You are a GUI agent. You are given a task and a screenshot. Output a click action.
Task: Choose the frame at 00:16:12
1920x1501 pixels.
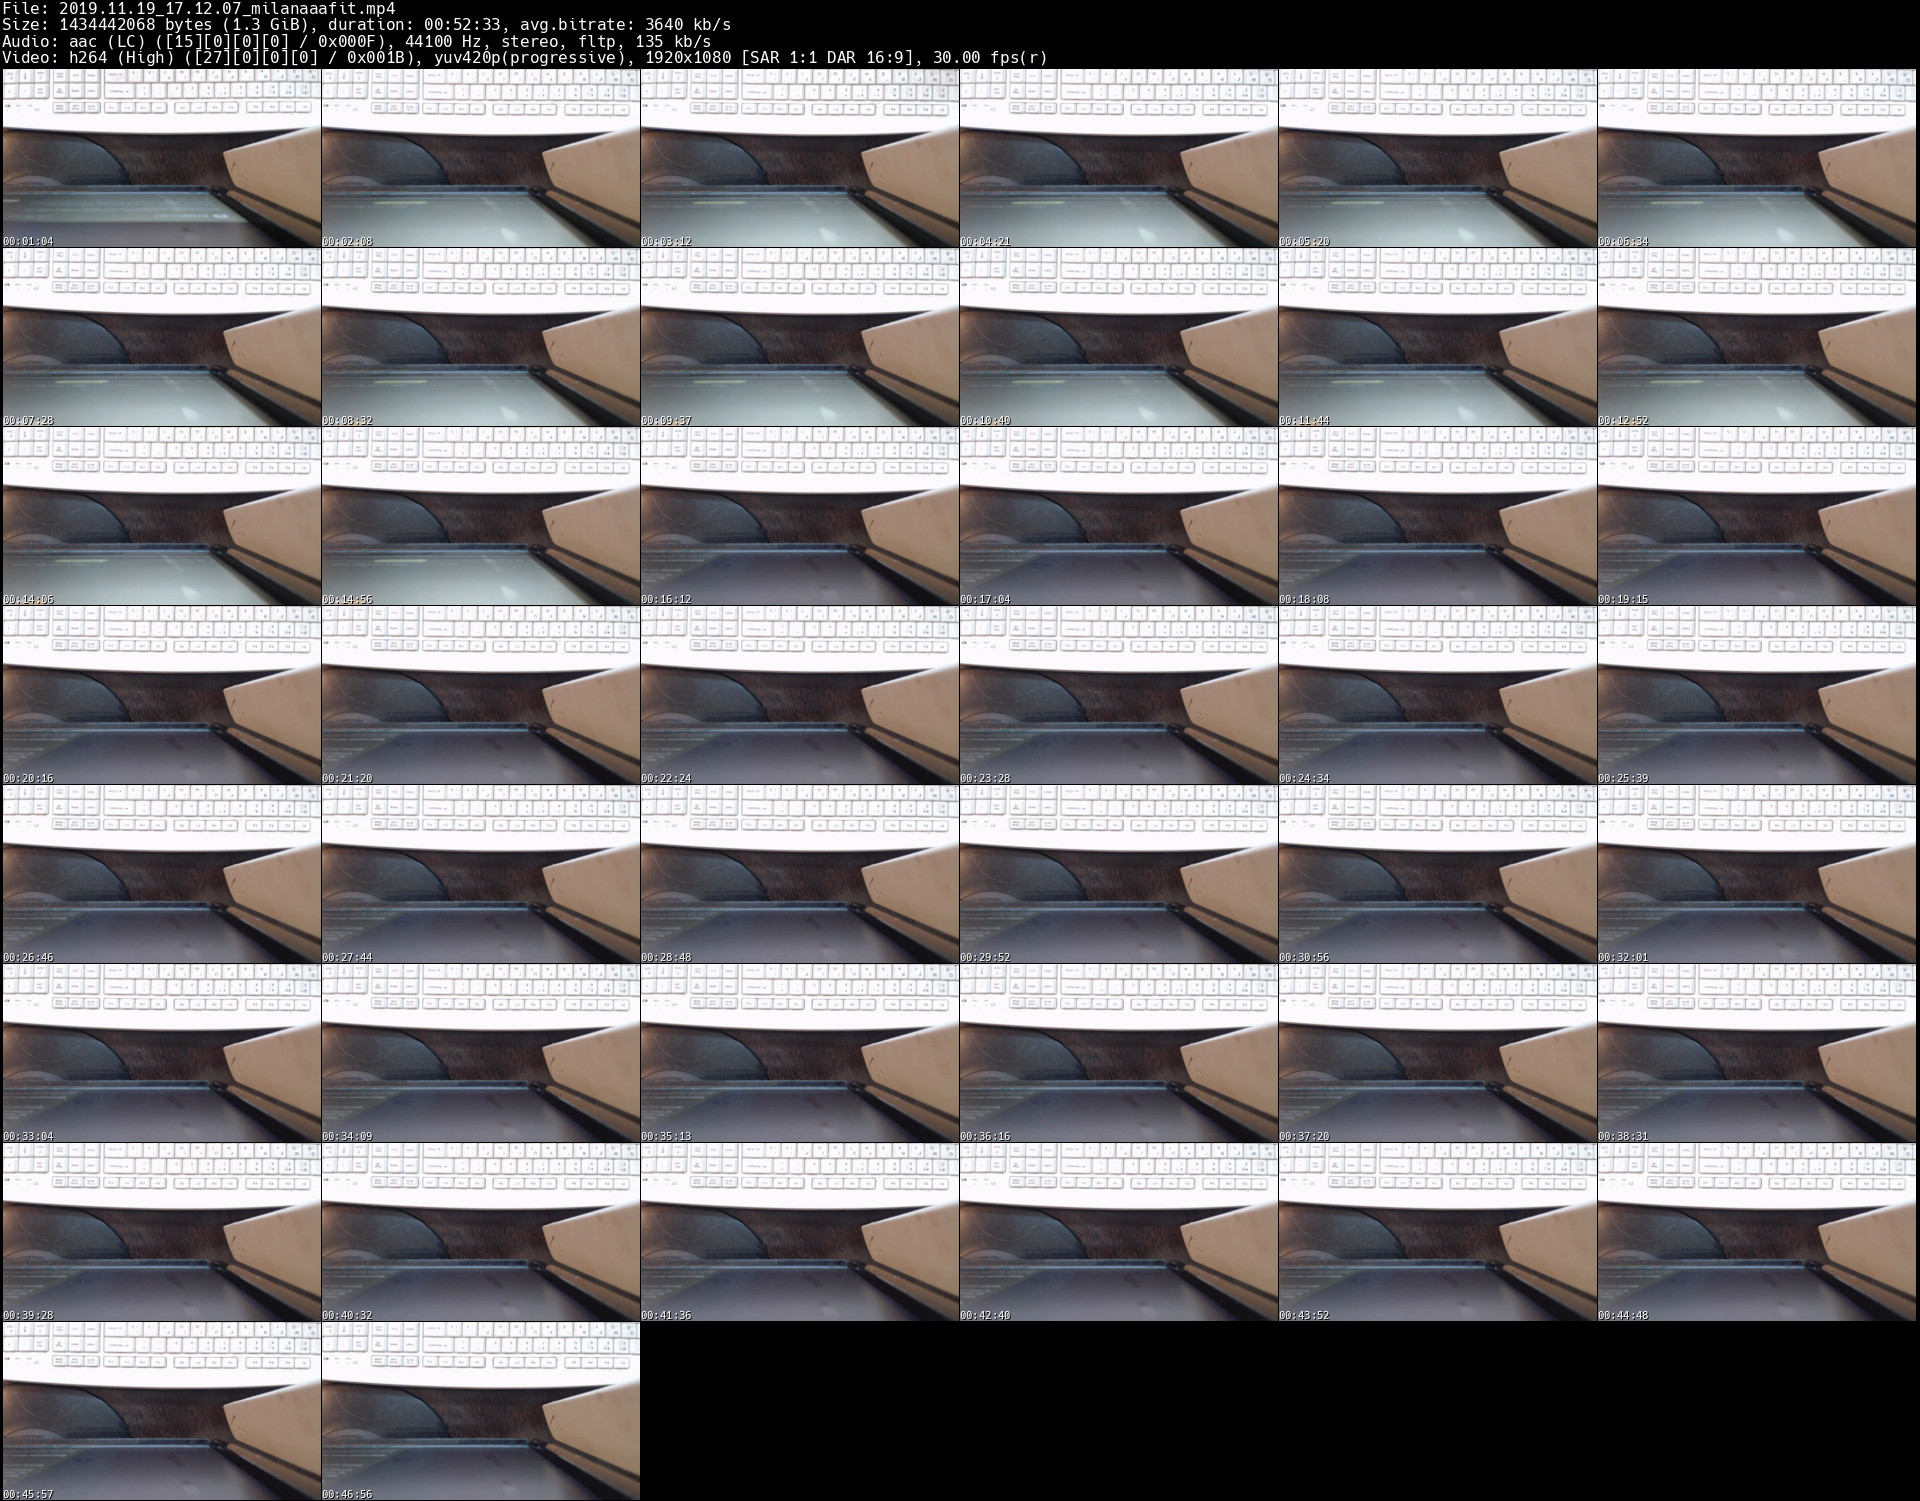point(799,516)
